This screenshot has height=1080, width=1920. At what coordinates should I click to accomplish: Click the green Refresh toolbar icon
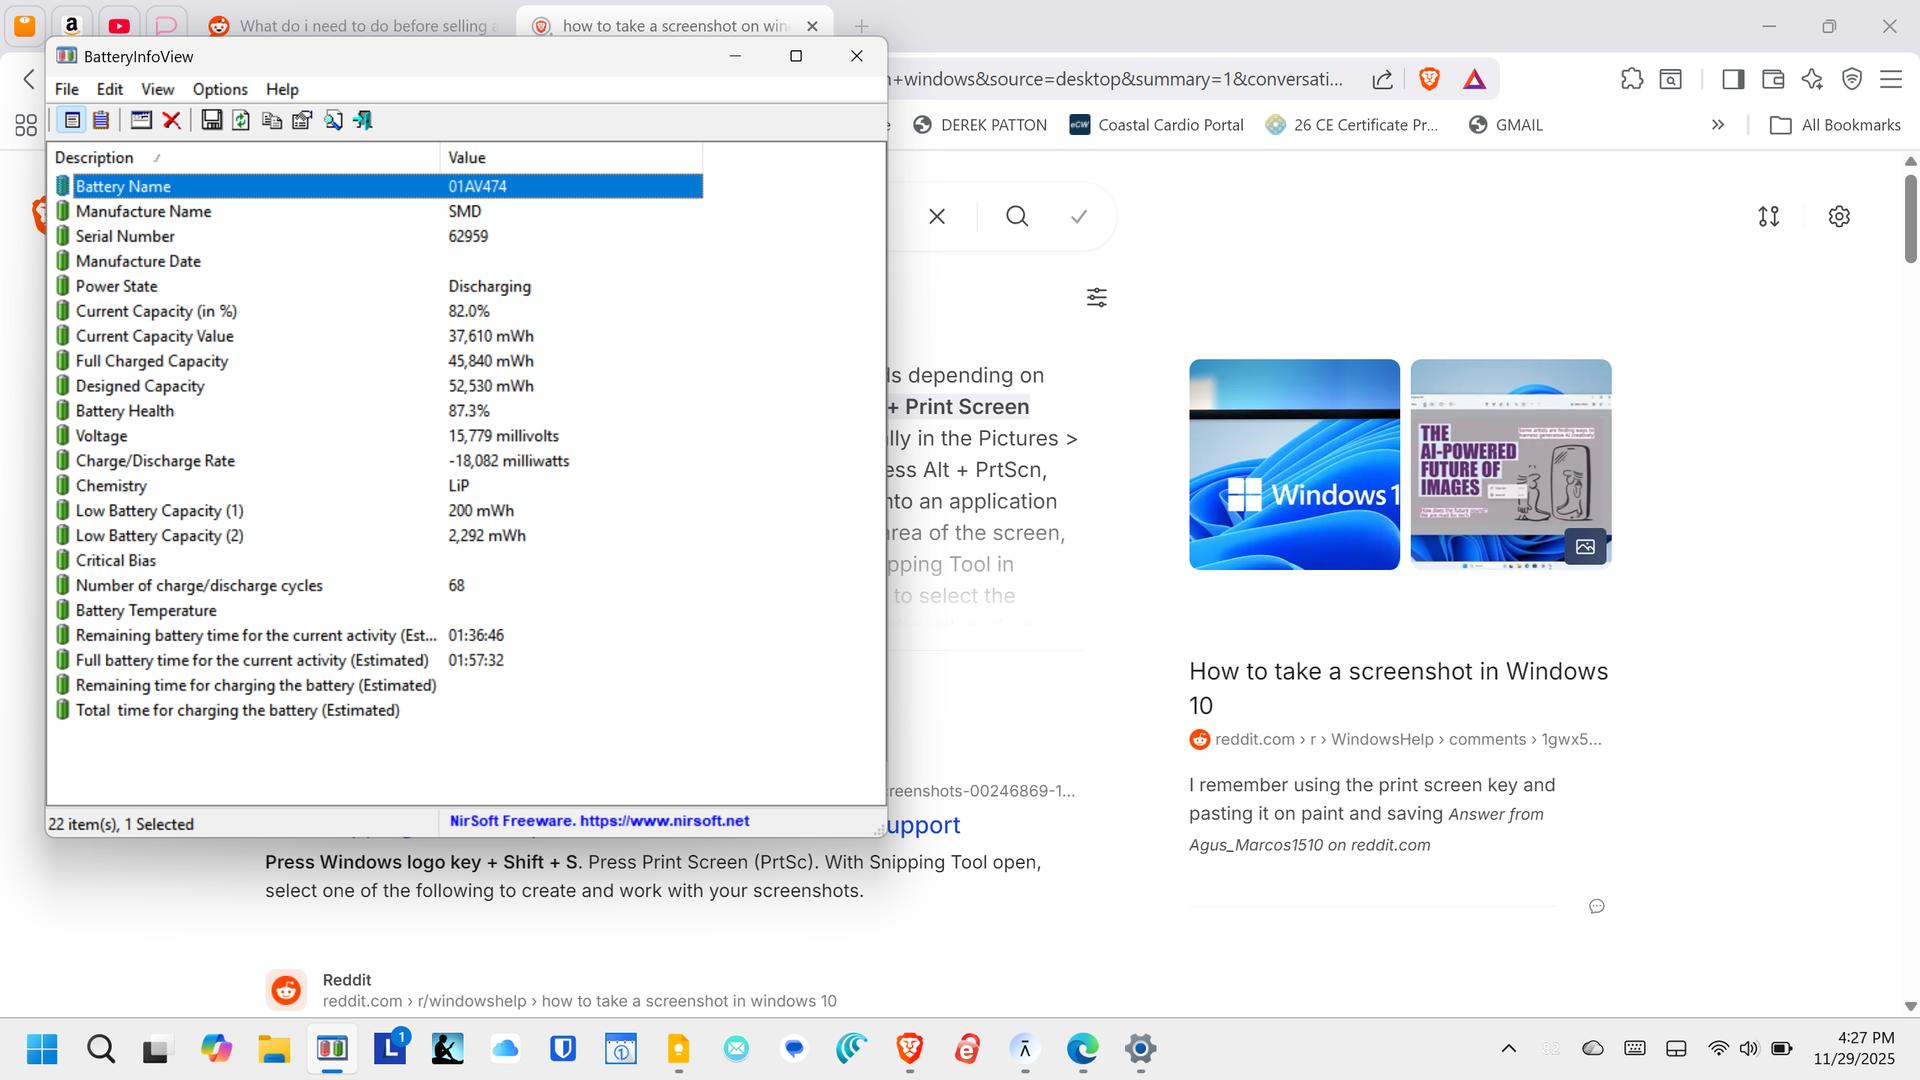(241, 120)
